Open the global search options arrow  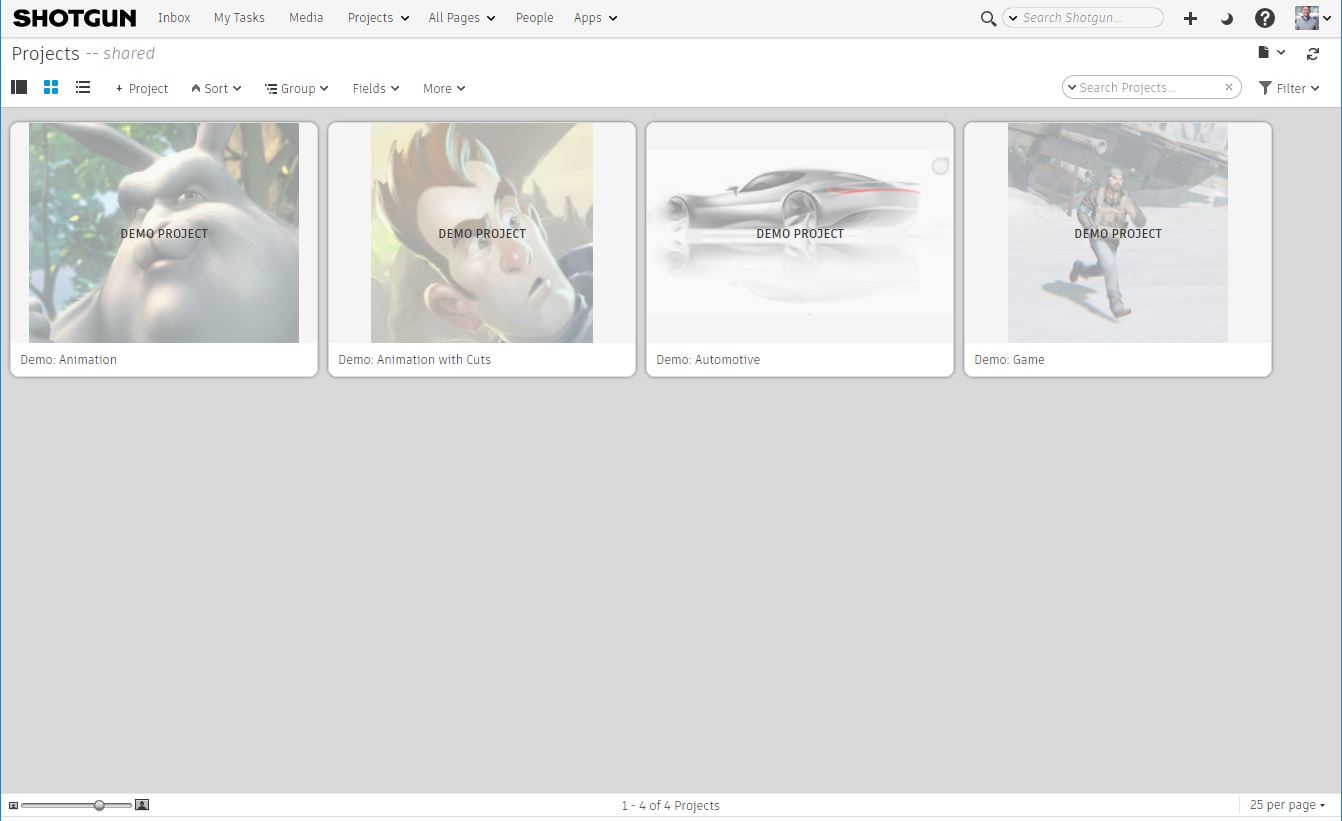pos(1011,18)
